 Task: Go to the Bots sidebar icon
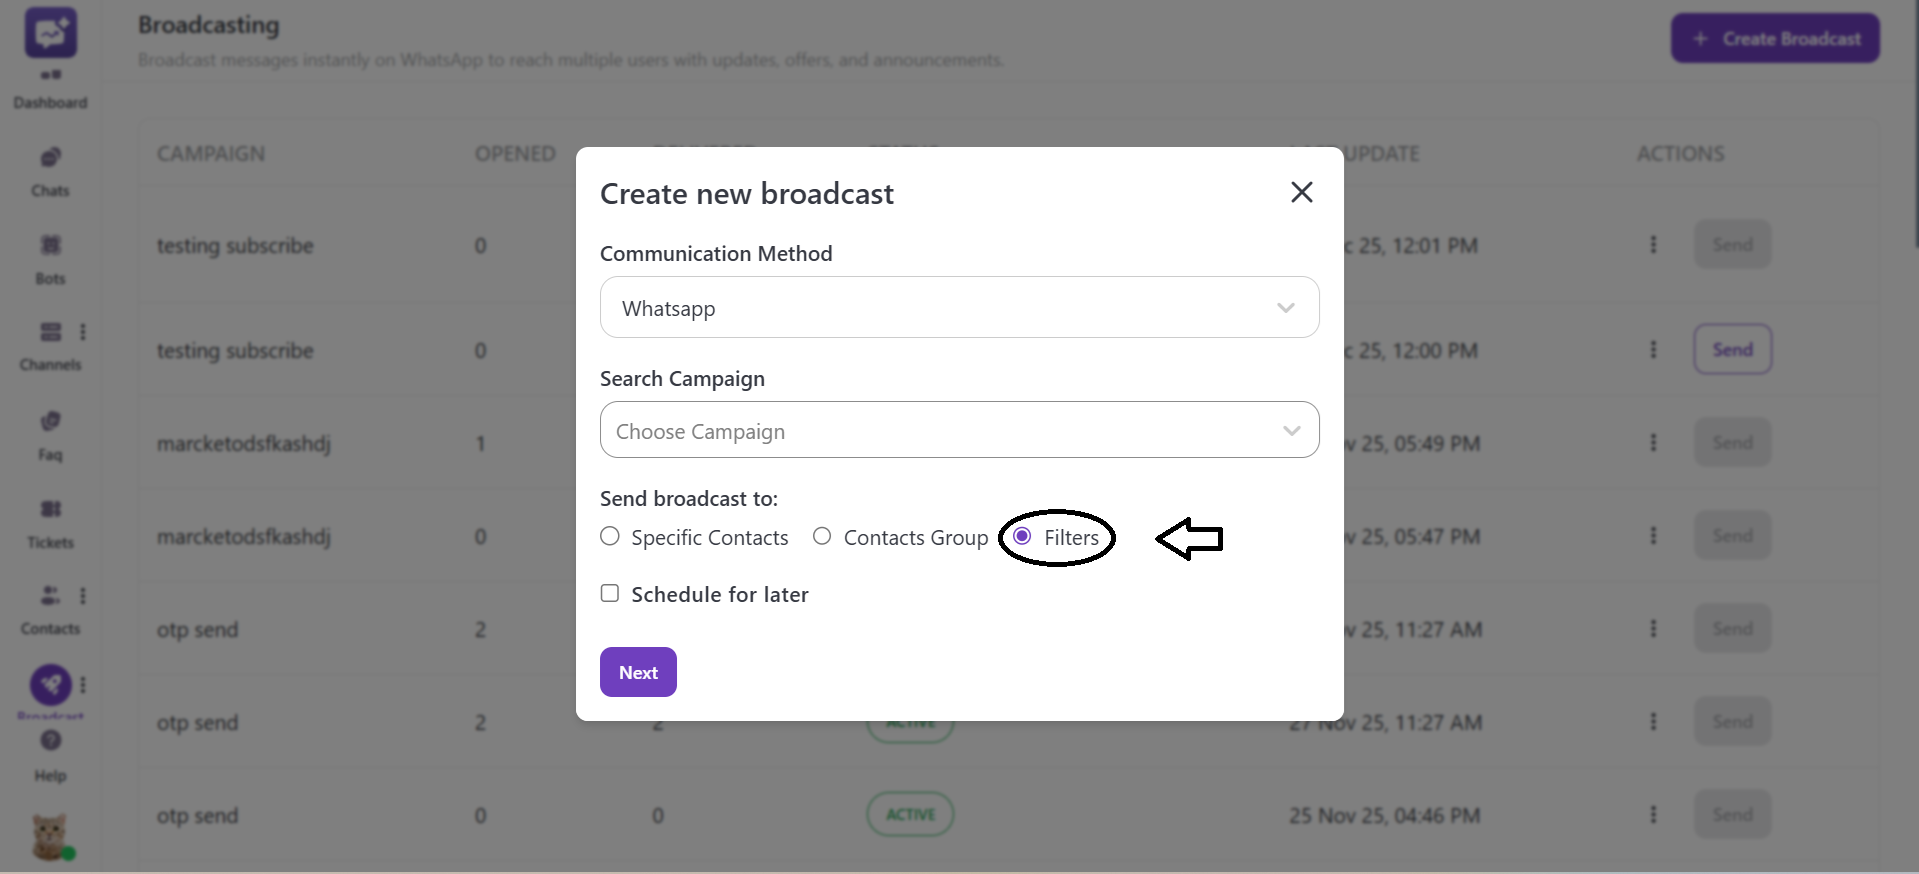(x=51, y=245)
